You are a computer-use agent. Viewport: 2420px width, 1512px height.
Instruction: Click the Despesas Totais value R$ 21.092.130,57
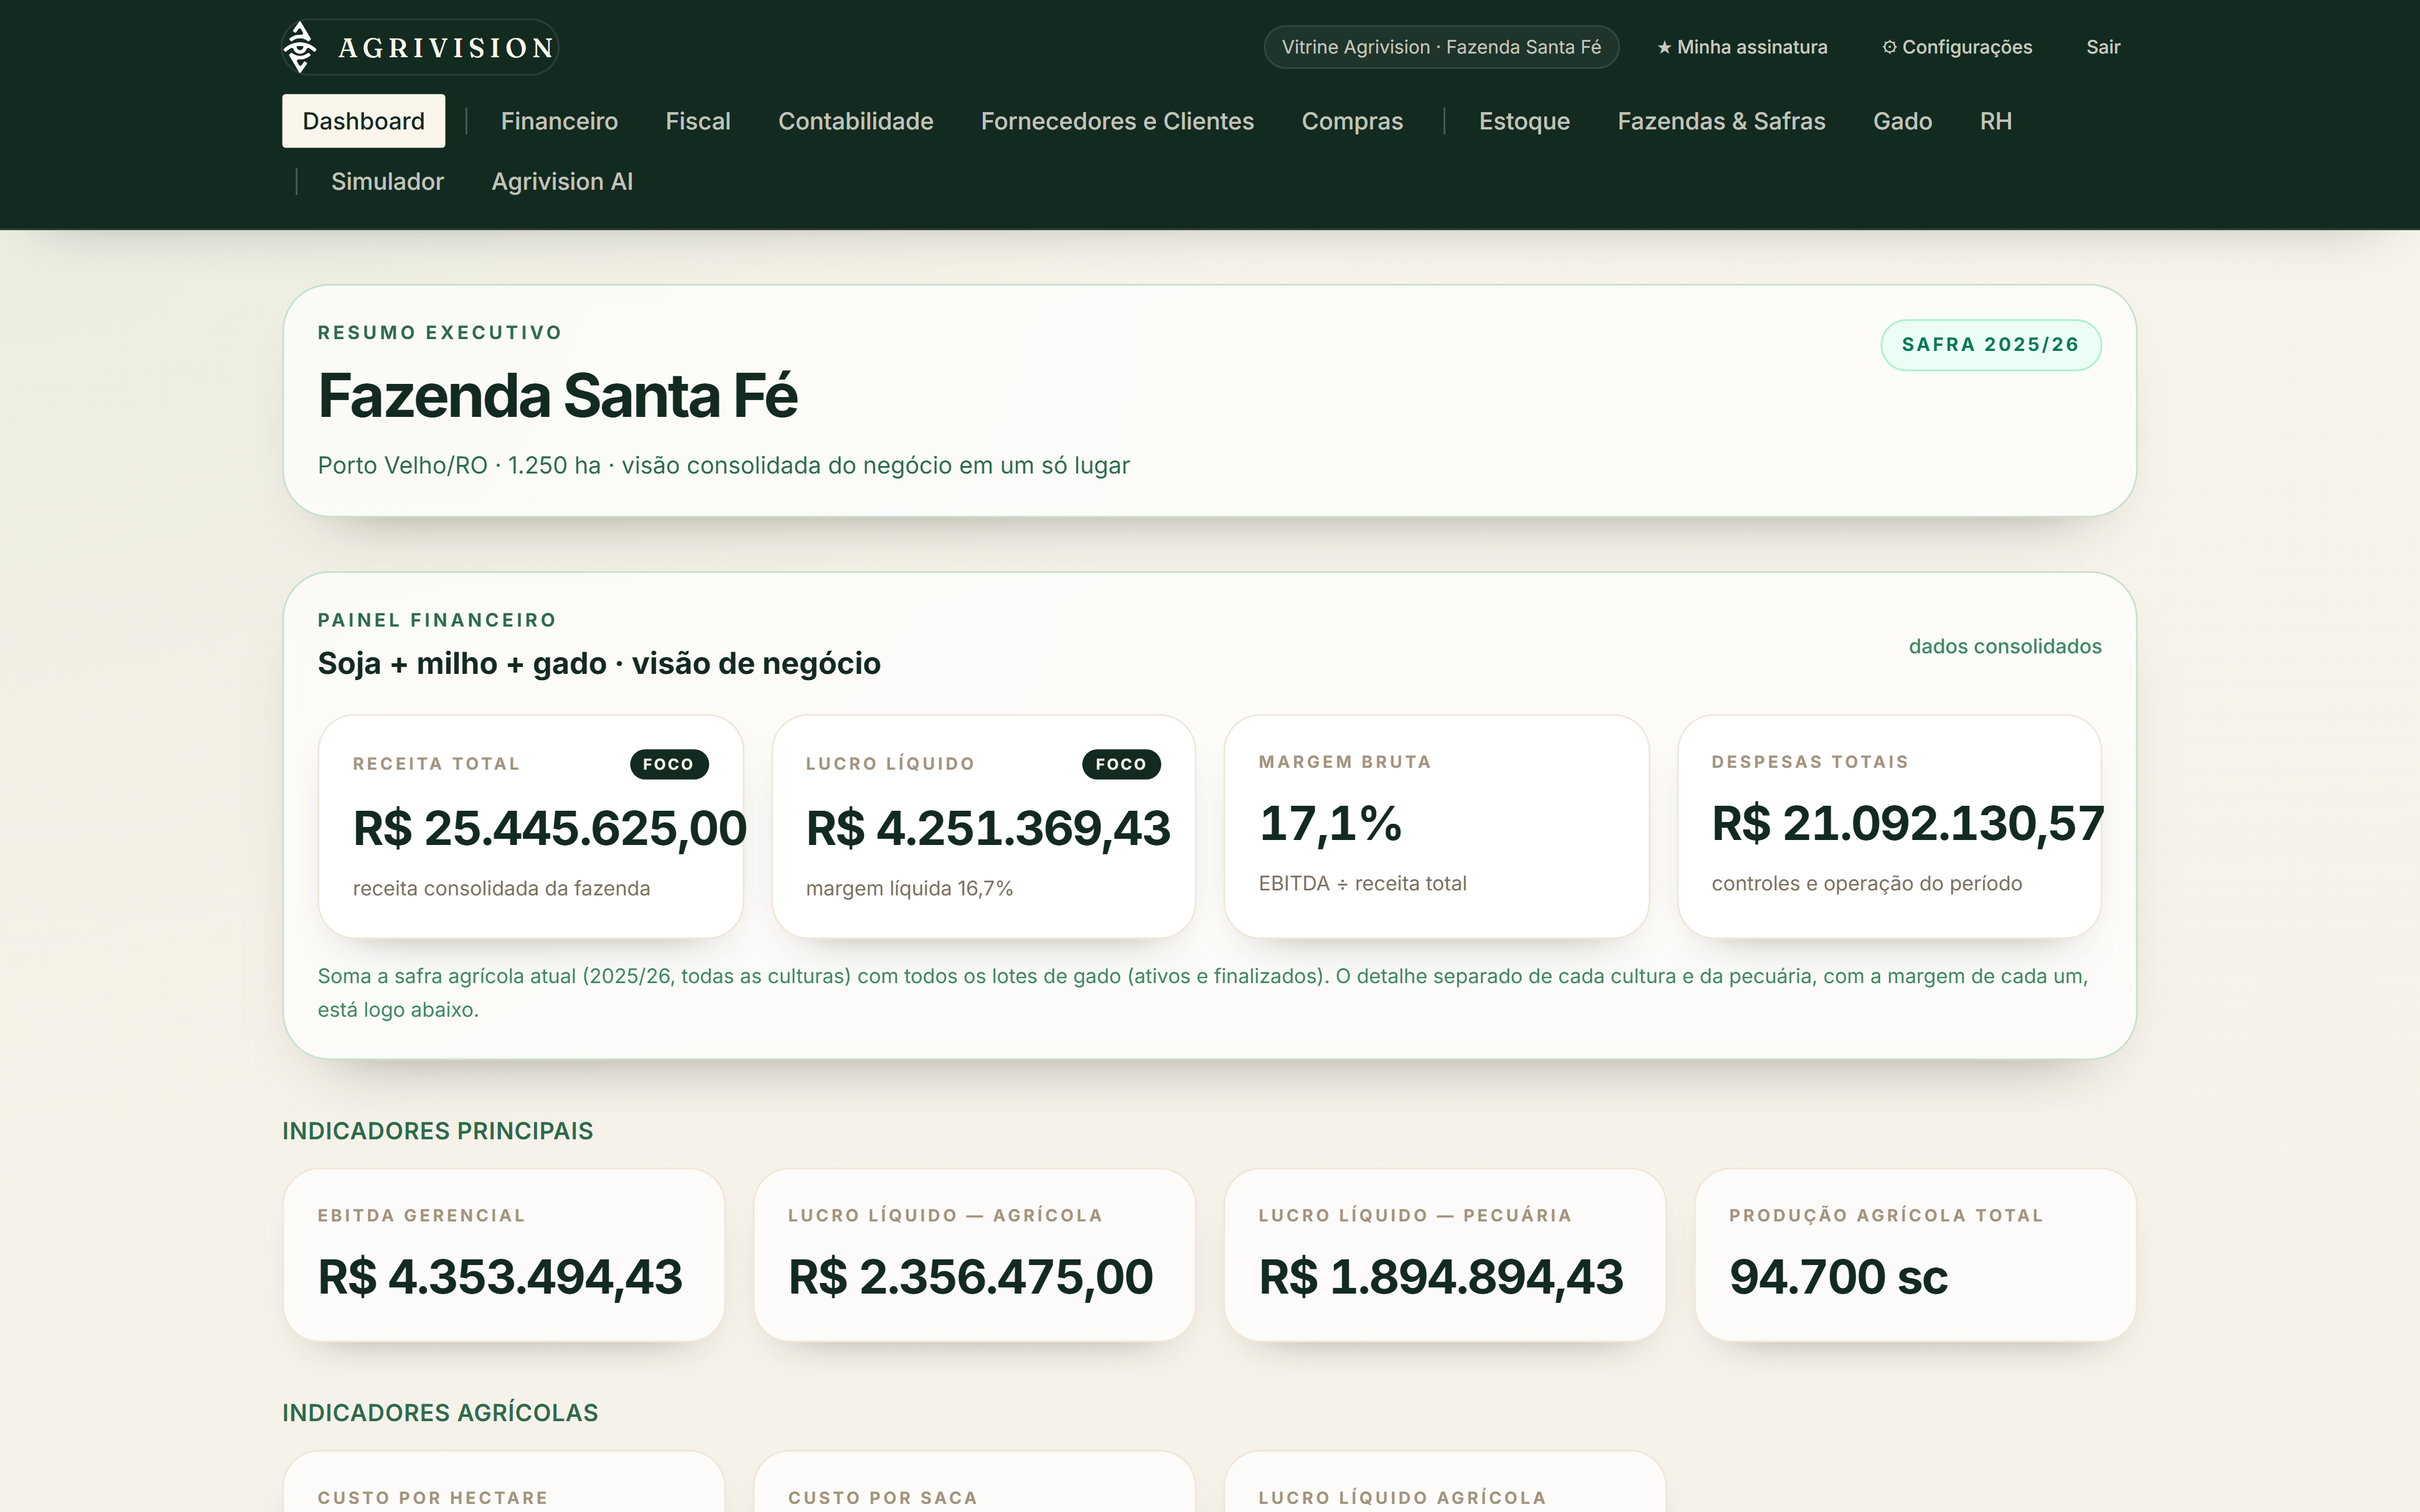(1907, 823)
